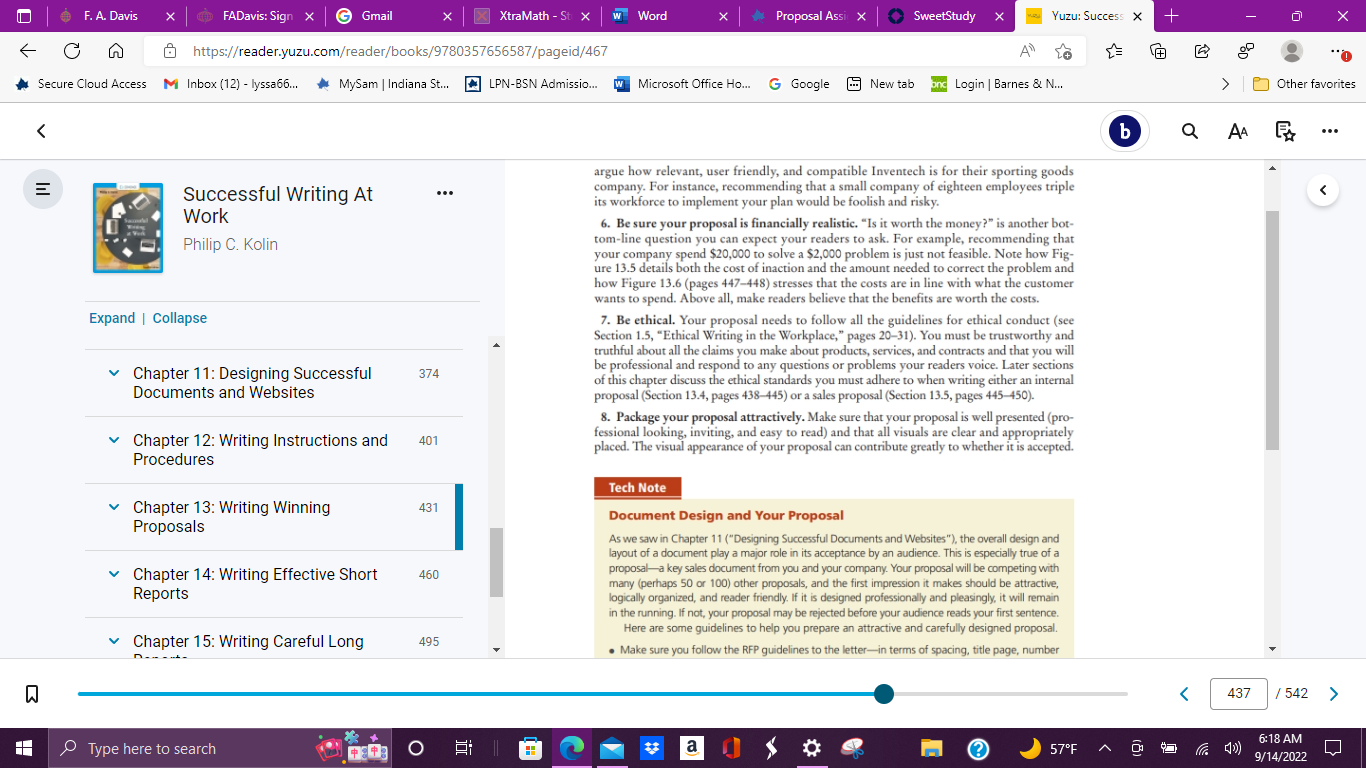Open Chapter 13: Writing Winning Proposals
Viewport: 1366px width, 768px height.
(231, 517)
